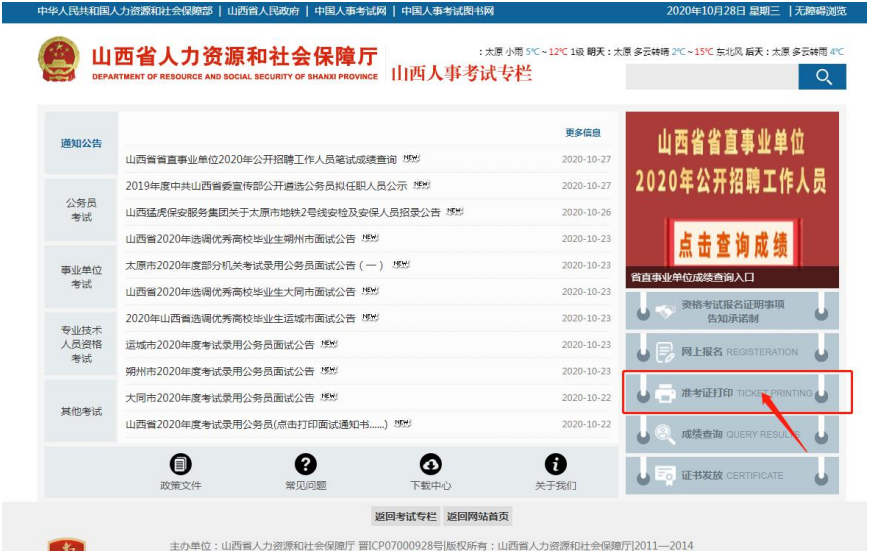This screenshot has height=553, width=870.
Task: Click the blue search magnifier button
Action: (x=822, y=77)
